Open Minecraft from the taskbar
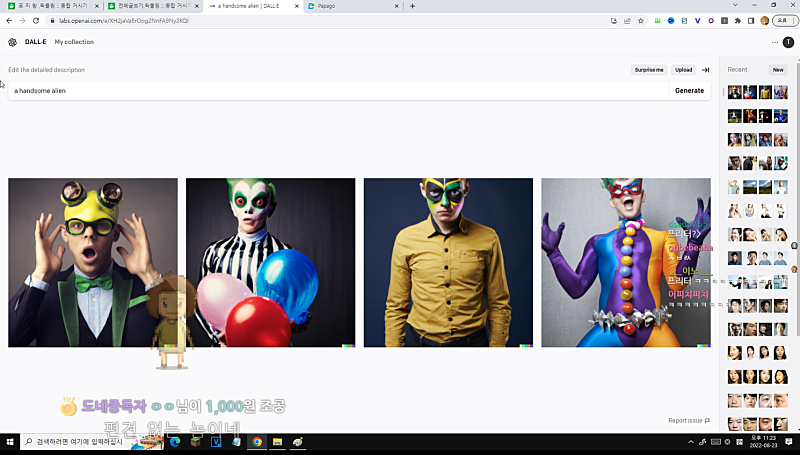 (x=195, y=442)
